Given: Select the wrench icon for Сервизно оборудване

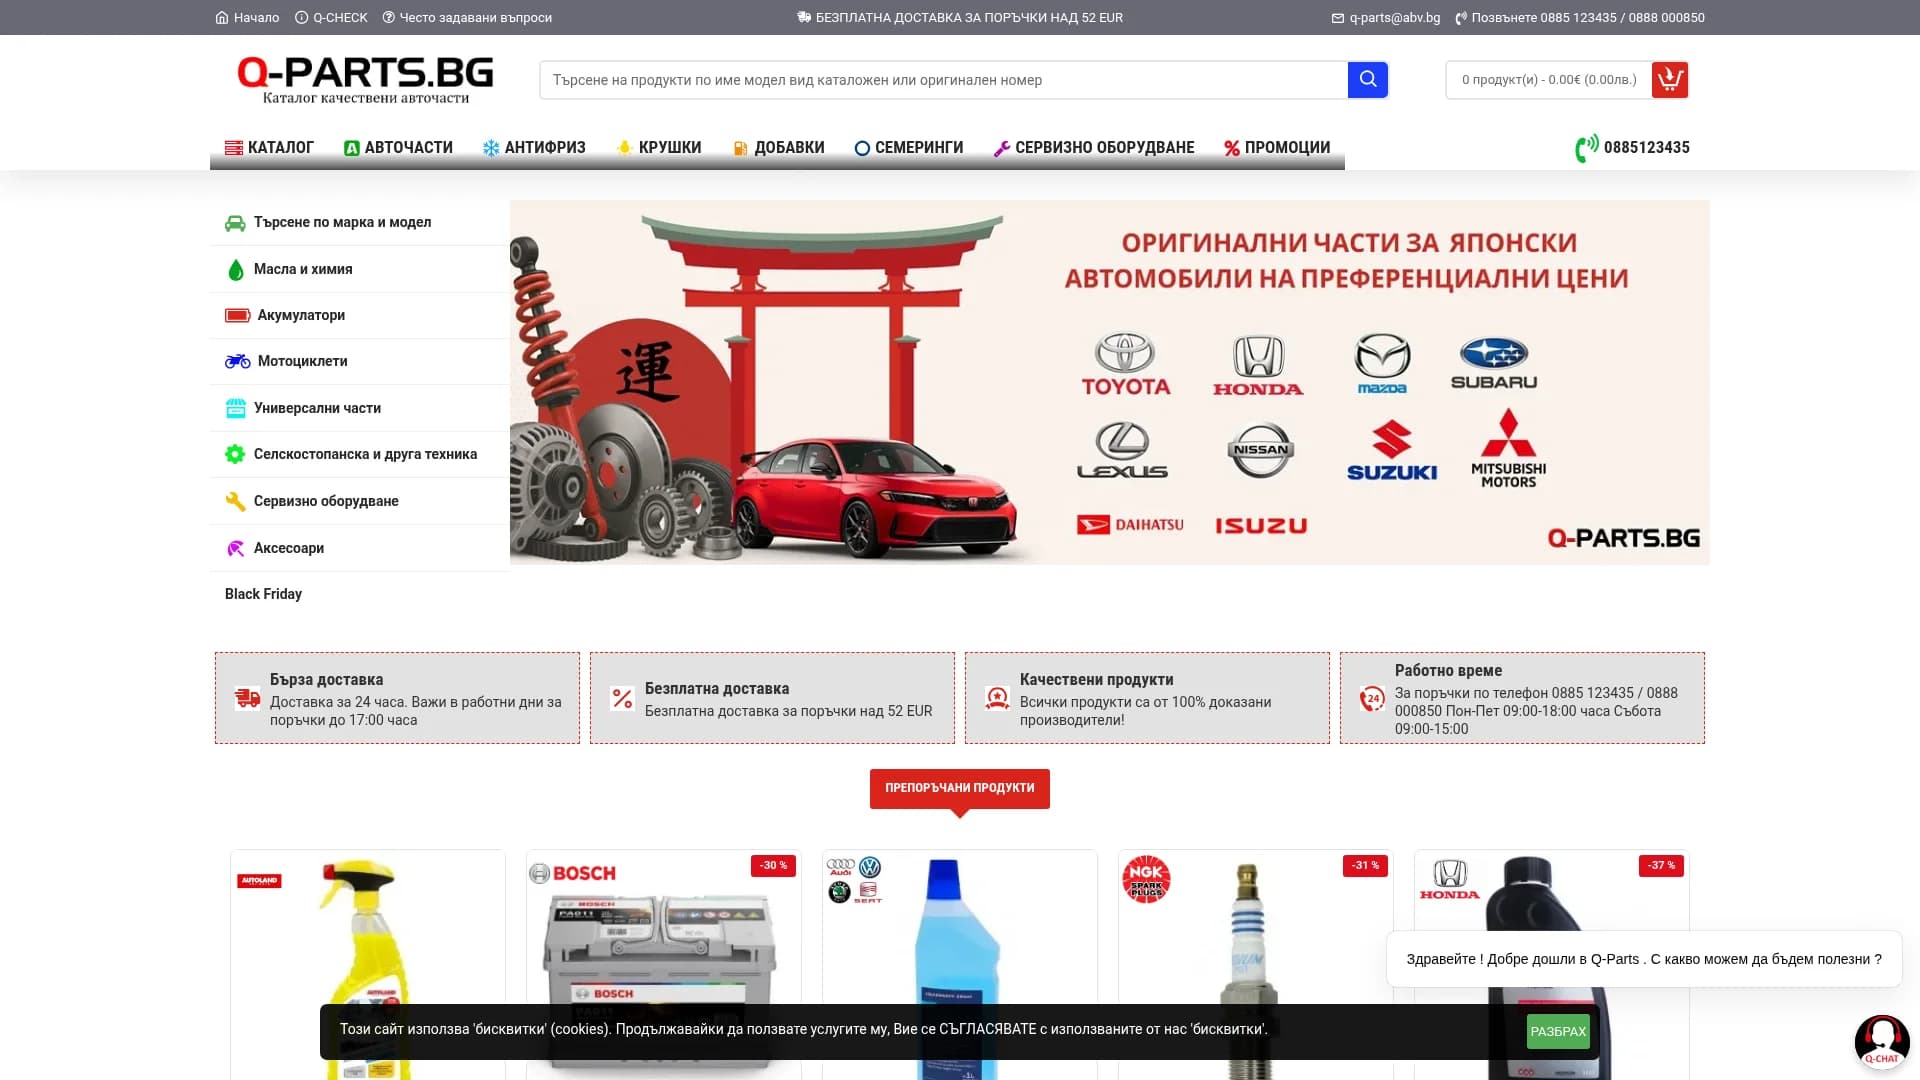Looking at the screenshot, I should [x=236, y=500].
